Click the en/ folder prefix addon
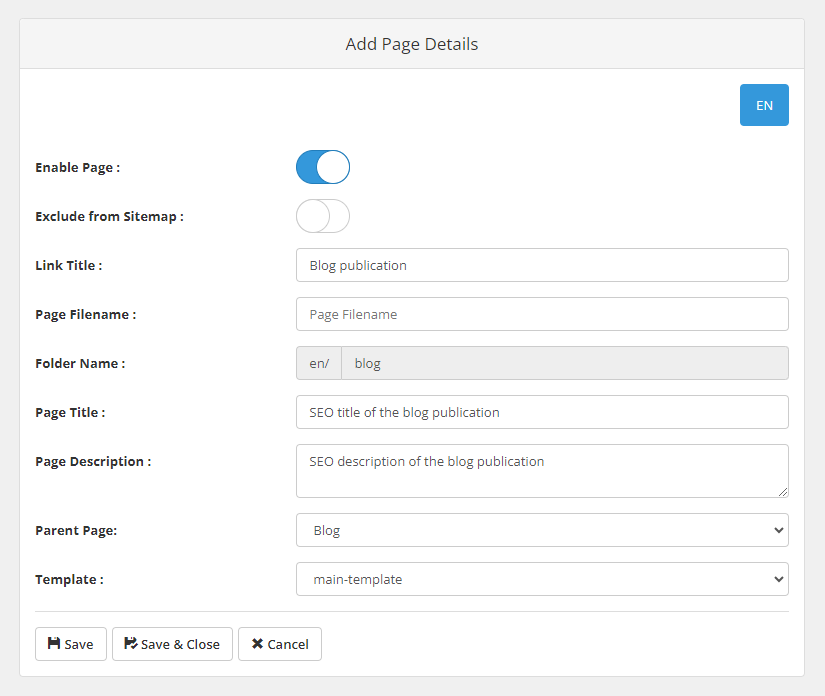The image size is (825, 696). click(319, 363)
